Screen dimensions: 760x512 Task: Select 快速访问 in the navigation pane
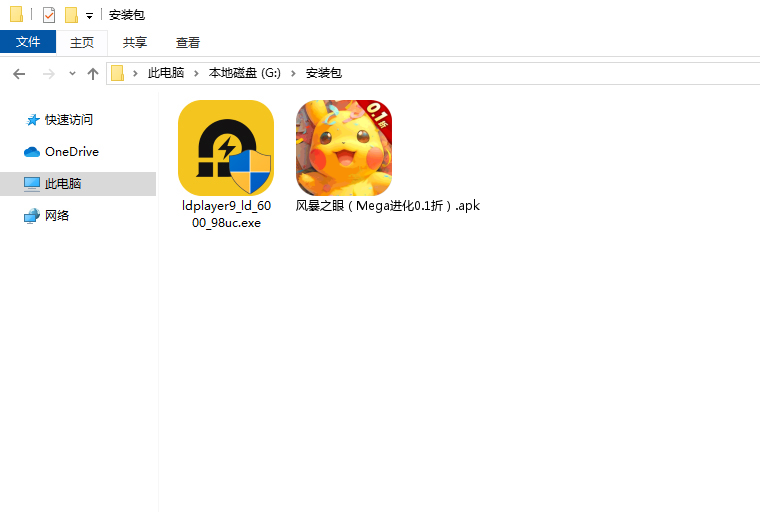click(68, 119)
